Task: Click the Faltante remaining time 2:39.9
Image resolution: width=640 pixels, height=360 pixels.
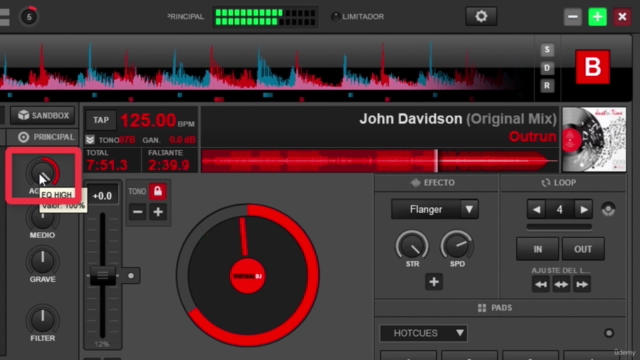Action: pyautogui.click(x=169, y=165)
